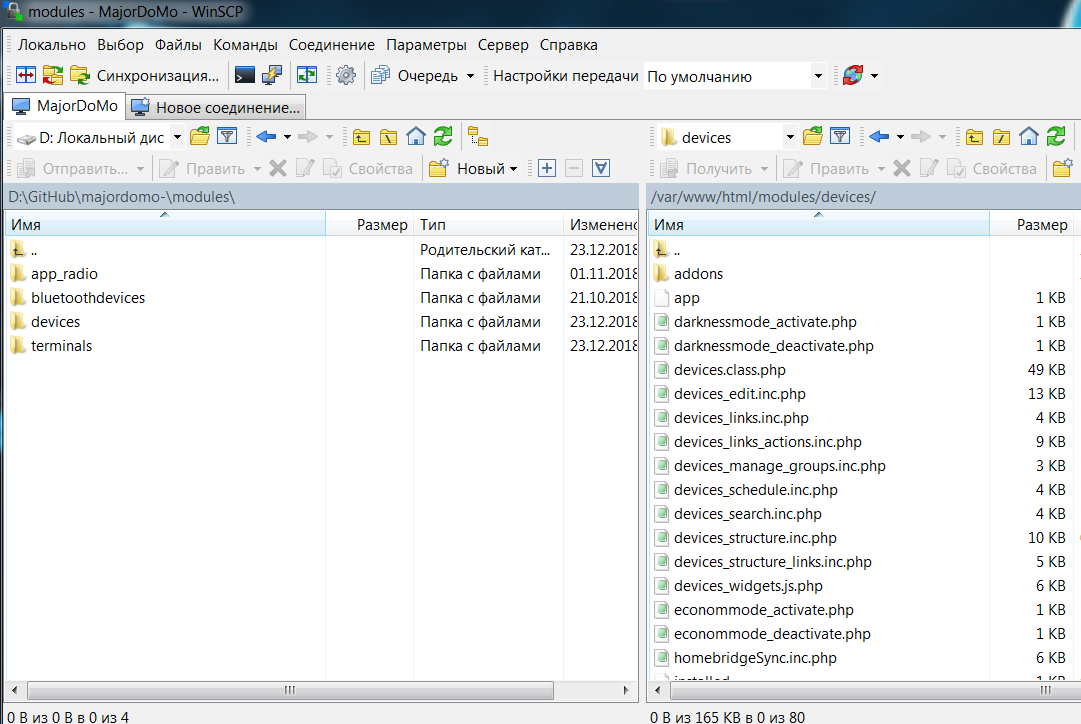Refresh the remote panel listing
Screen dimensions: 1081x724
pyautogui.click(x=1056, y=137)
